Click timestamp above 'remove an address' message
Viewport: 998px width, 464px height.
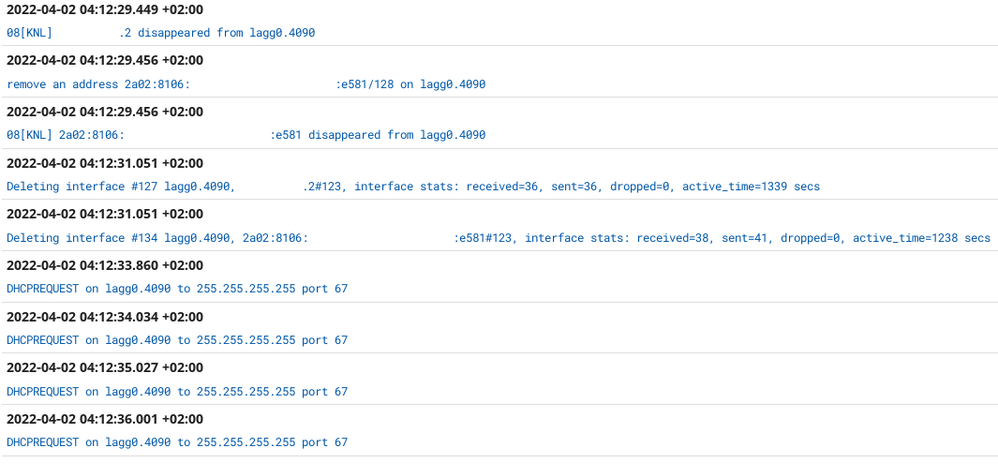pos(105,60)
